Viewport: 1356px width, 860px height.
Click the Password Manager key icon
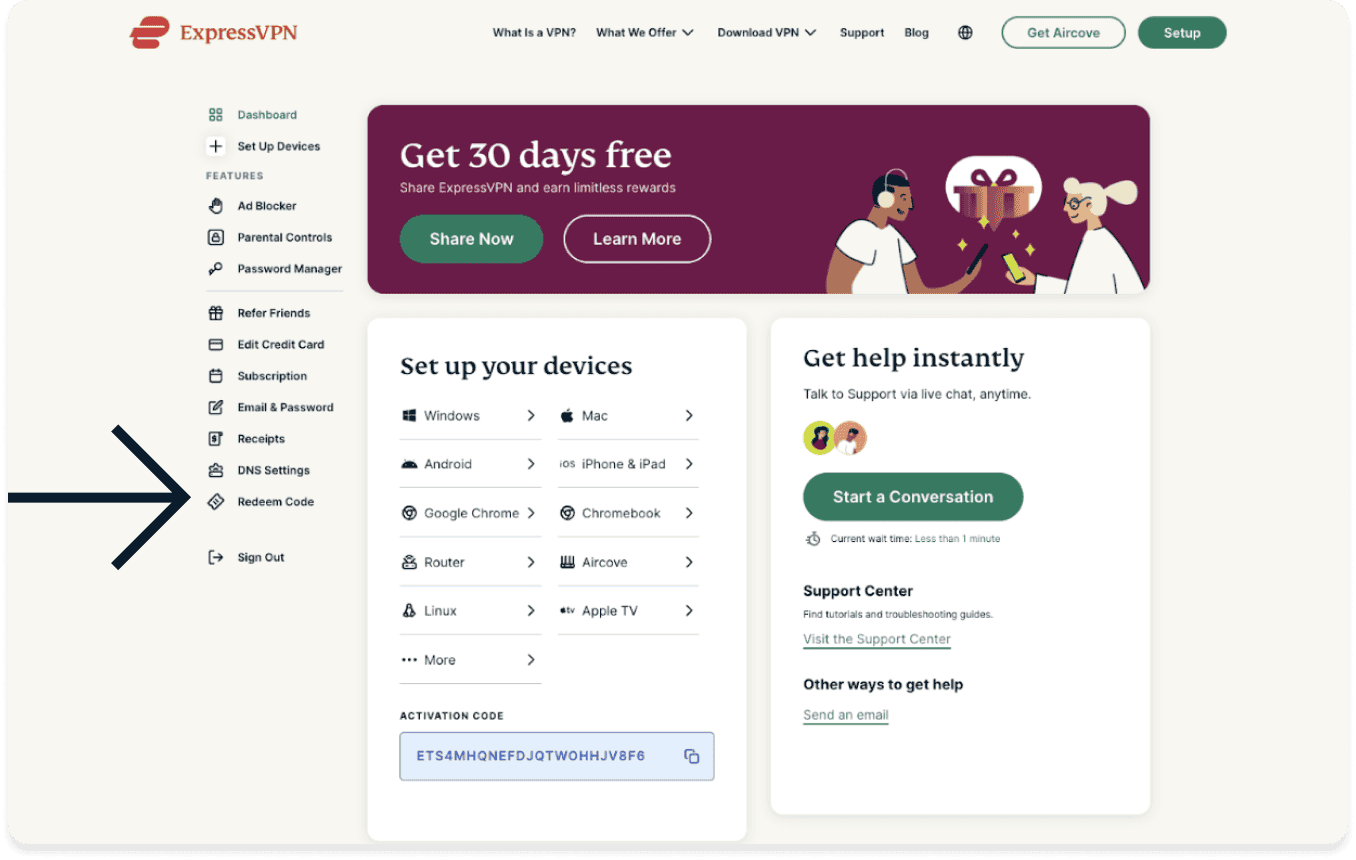pyautogui.click(x=215, y=269)
